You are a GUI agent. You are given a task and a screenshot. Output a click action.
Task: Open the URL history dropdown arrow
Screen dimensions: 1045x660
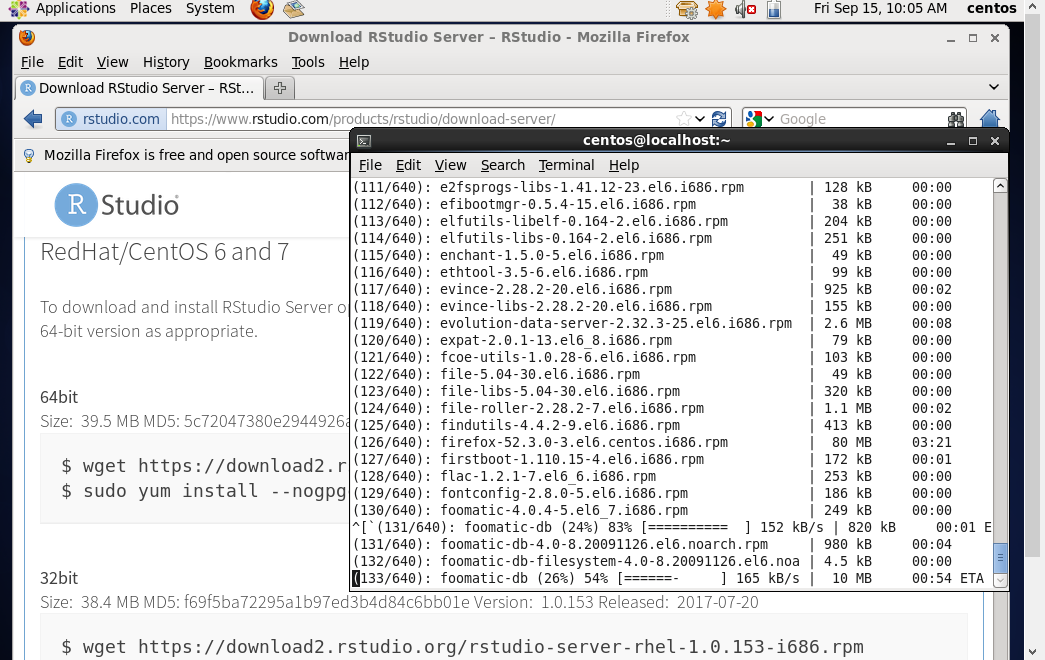click(x=700, y=119)
